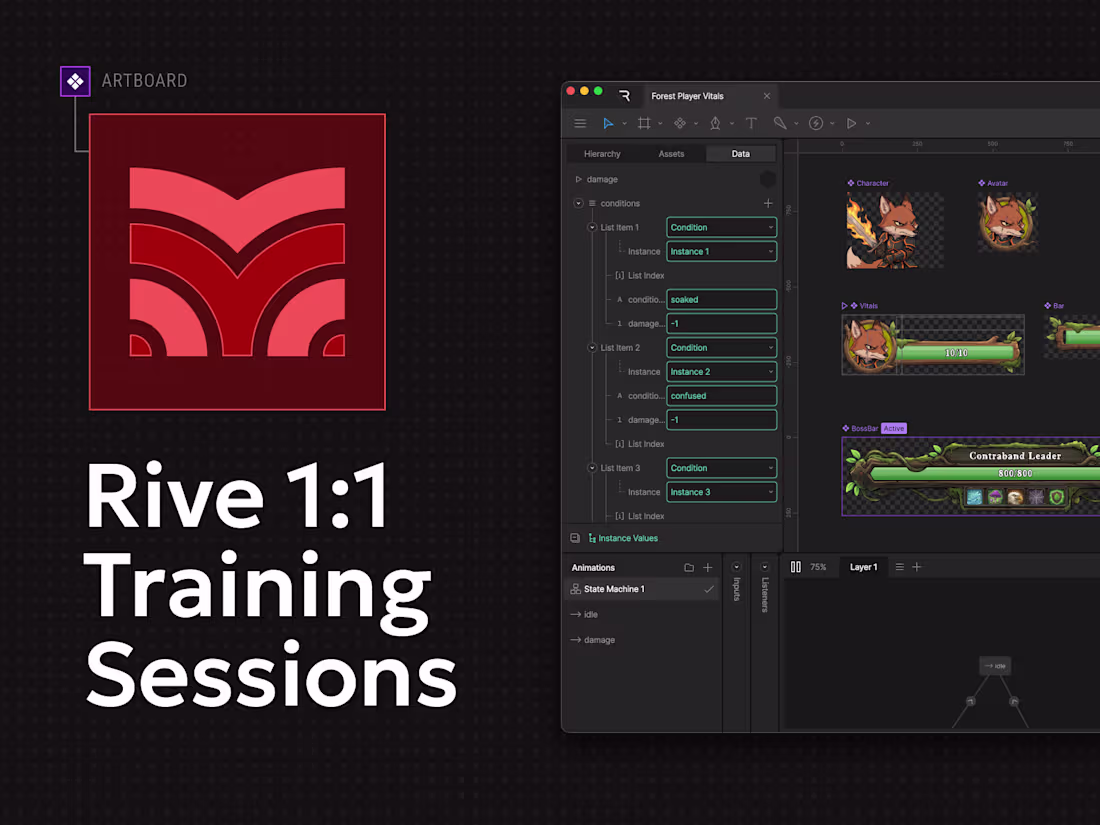Switch to the Assets tab
The image size is (1100, 825).
click(671, 153)
